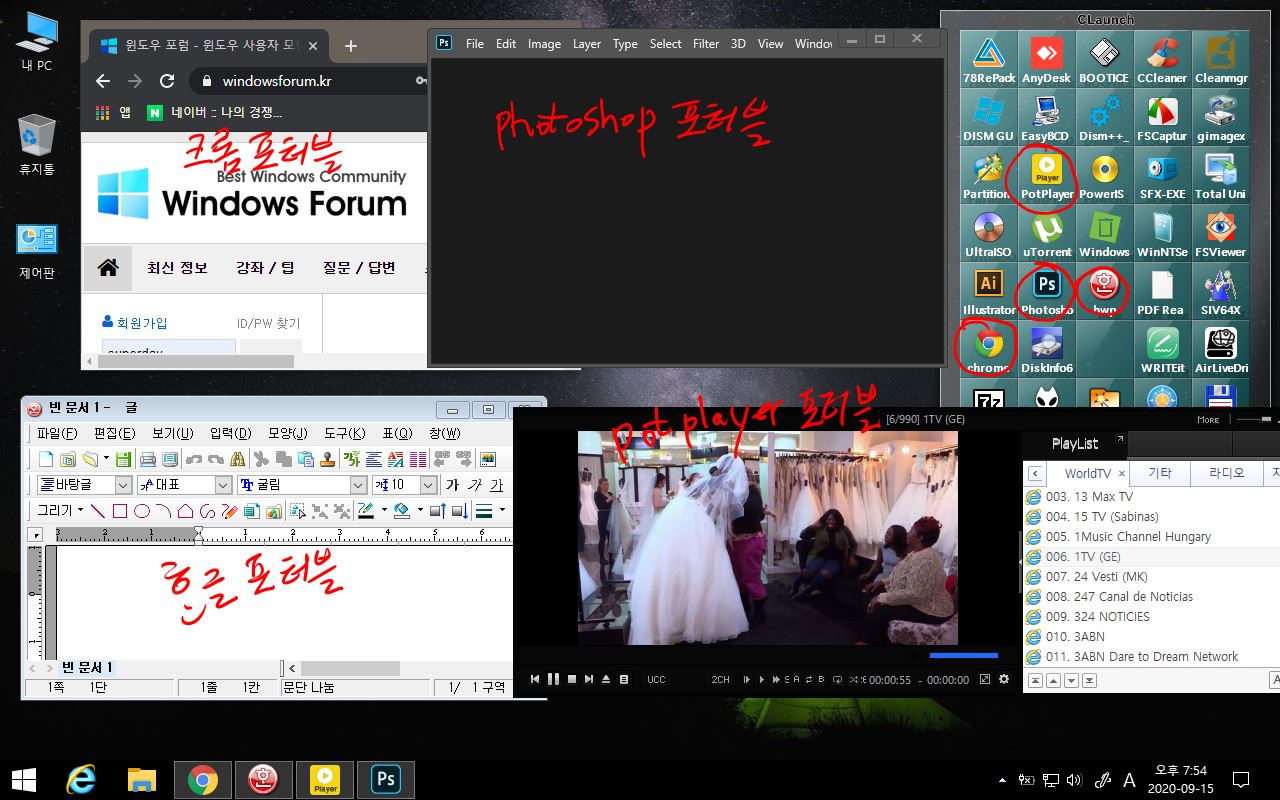
Task: Select the rectangle drawing tool in Hangul
Action: [x=120, y=511]
